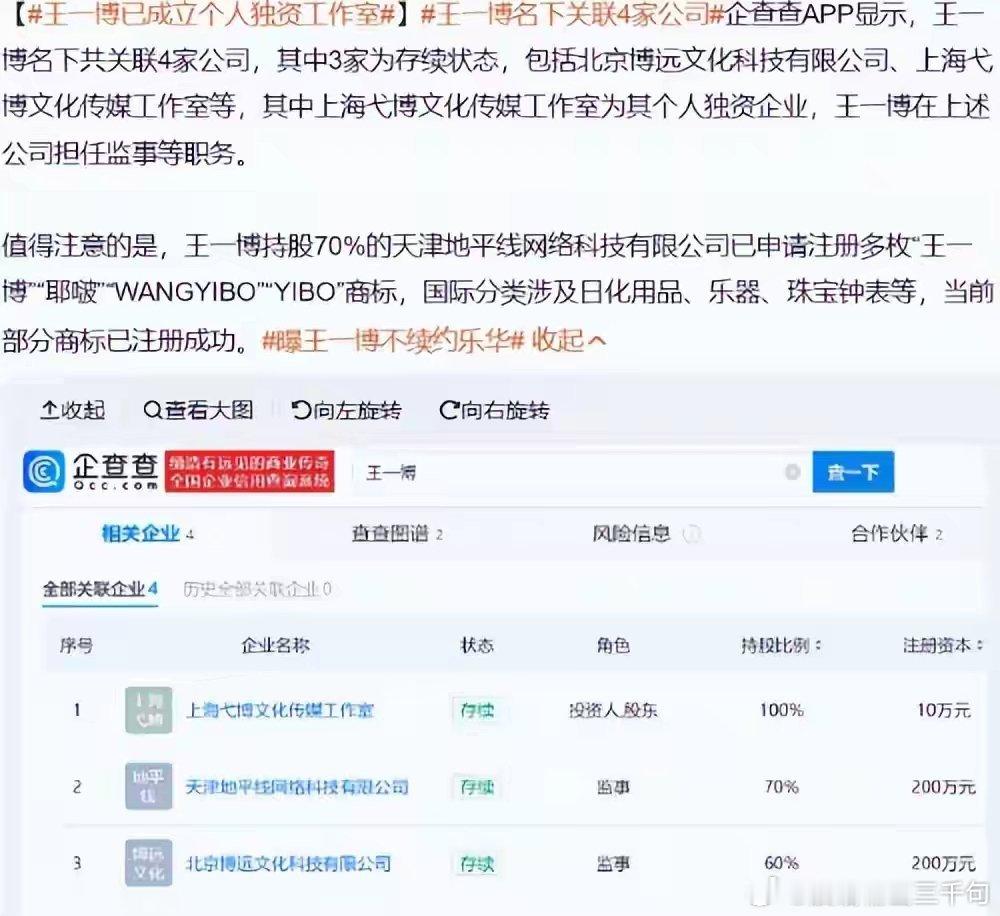Viewport: 1000px width, 916px height.
Task: Click 200万元 capital in 北京博远 row
Action: pos(943,863)
